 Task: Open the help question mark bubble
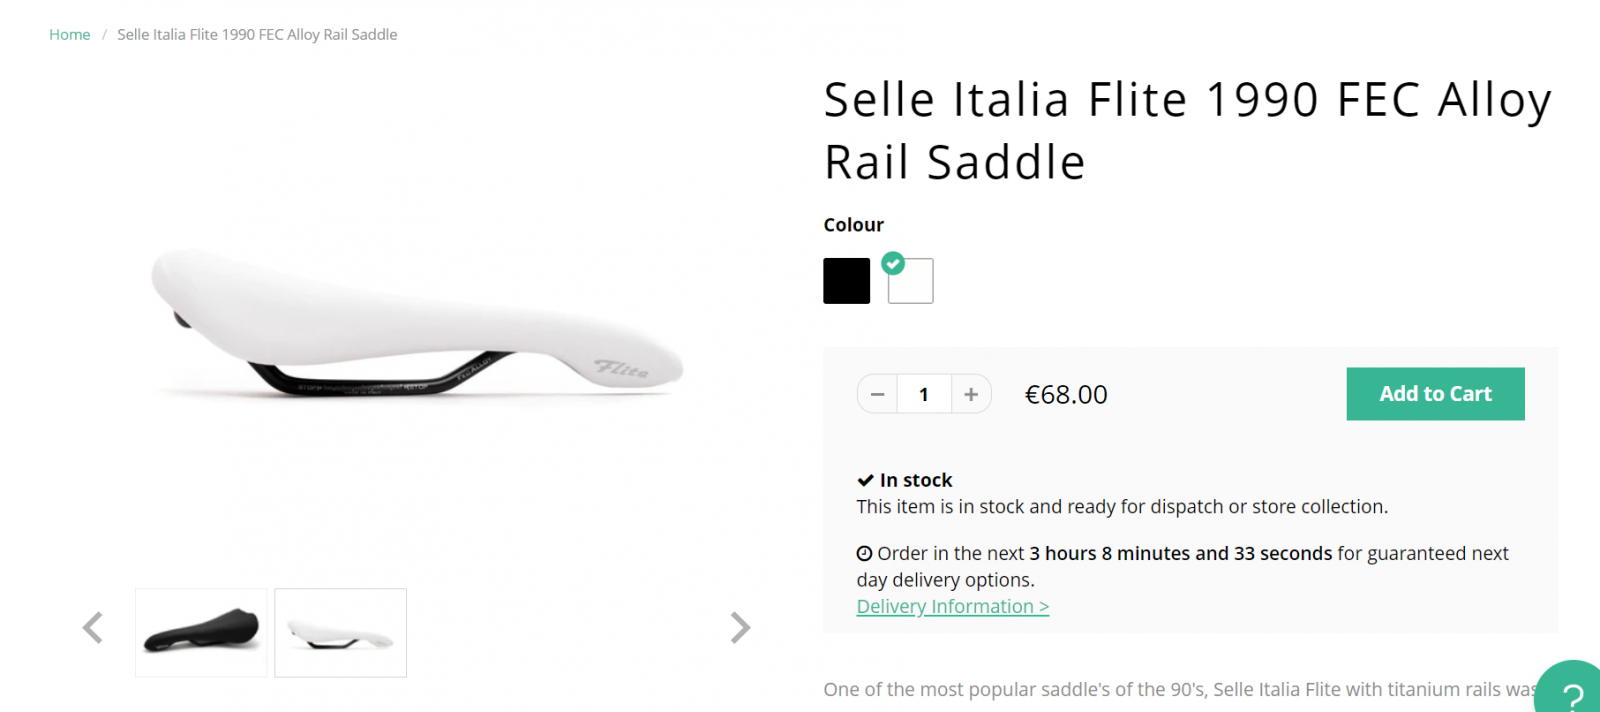1572,693
